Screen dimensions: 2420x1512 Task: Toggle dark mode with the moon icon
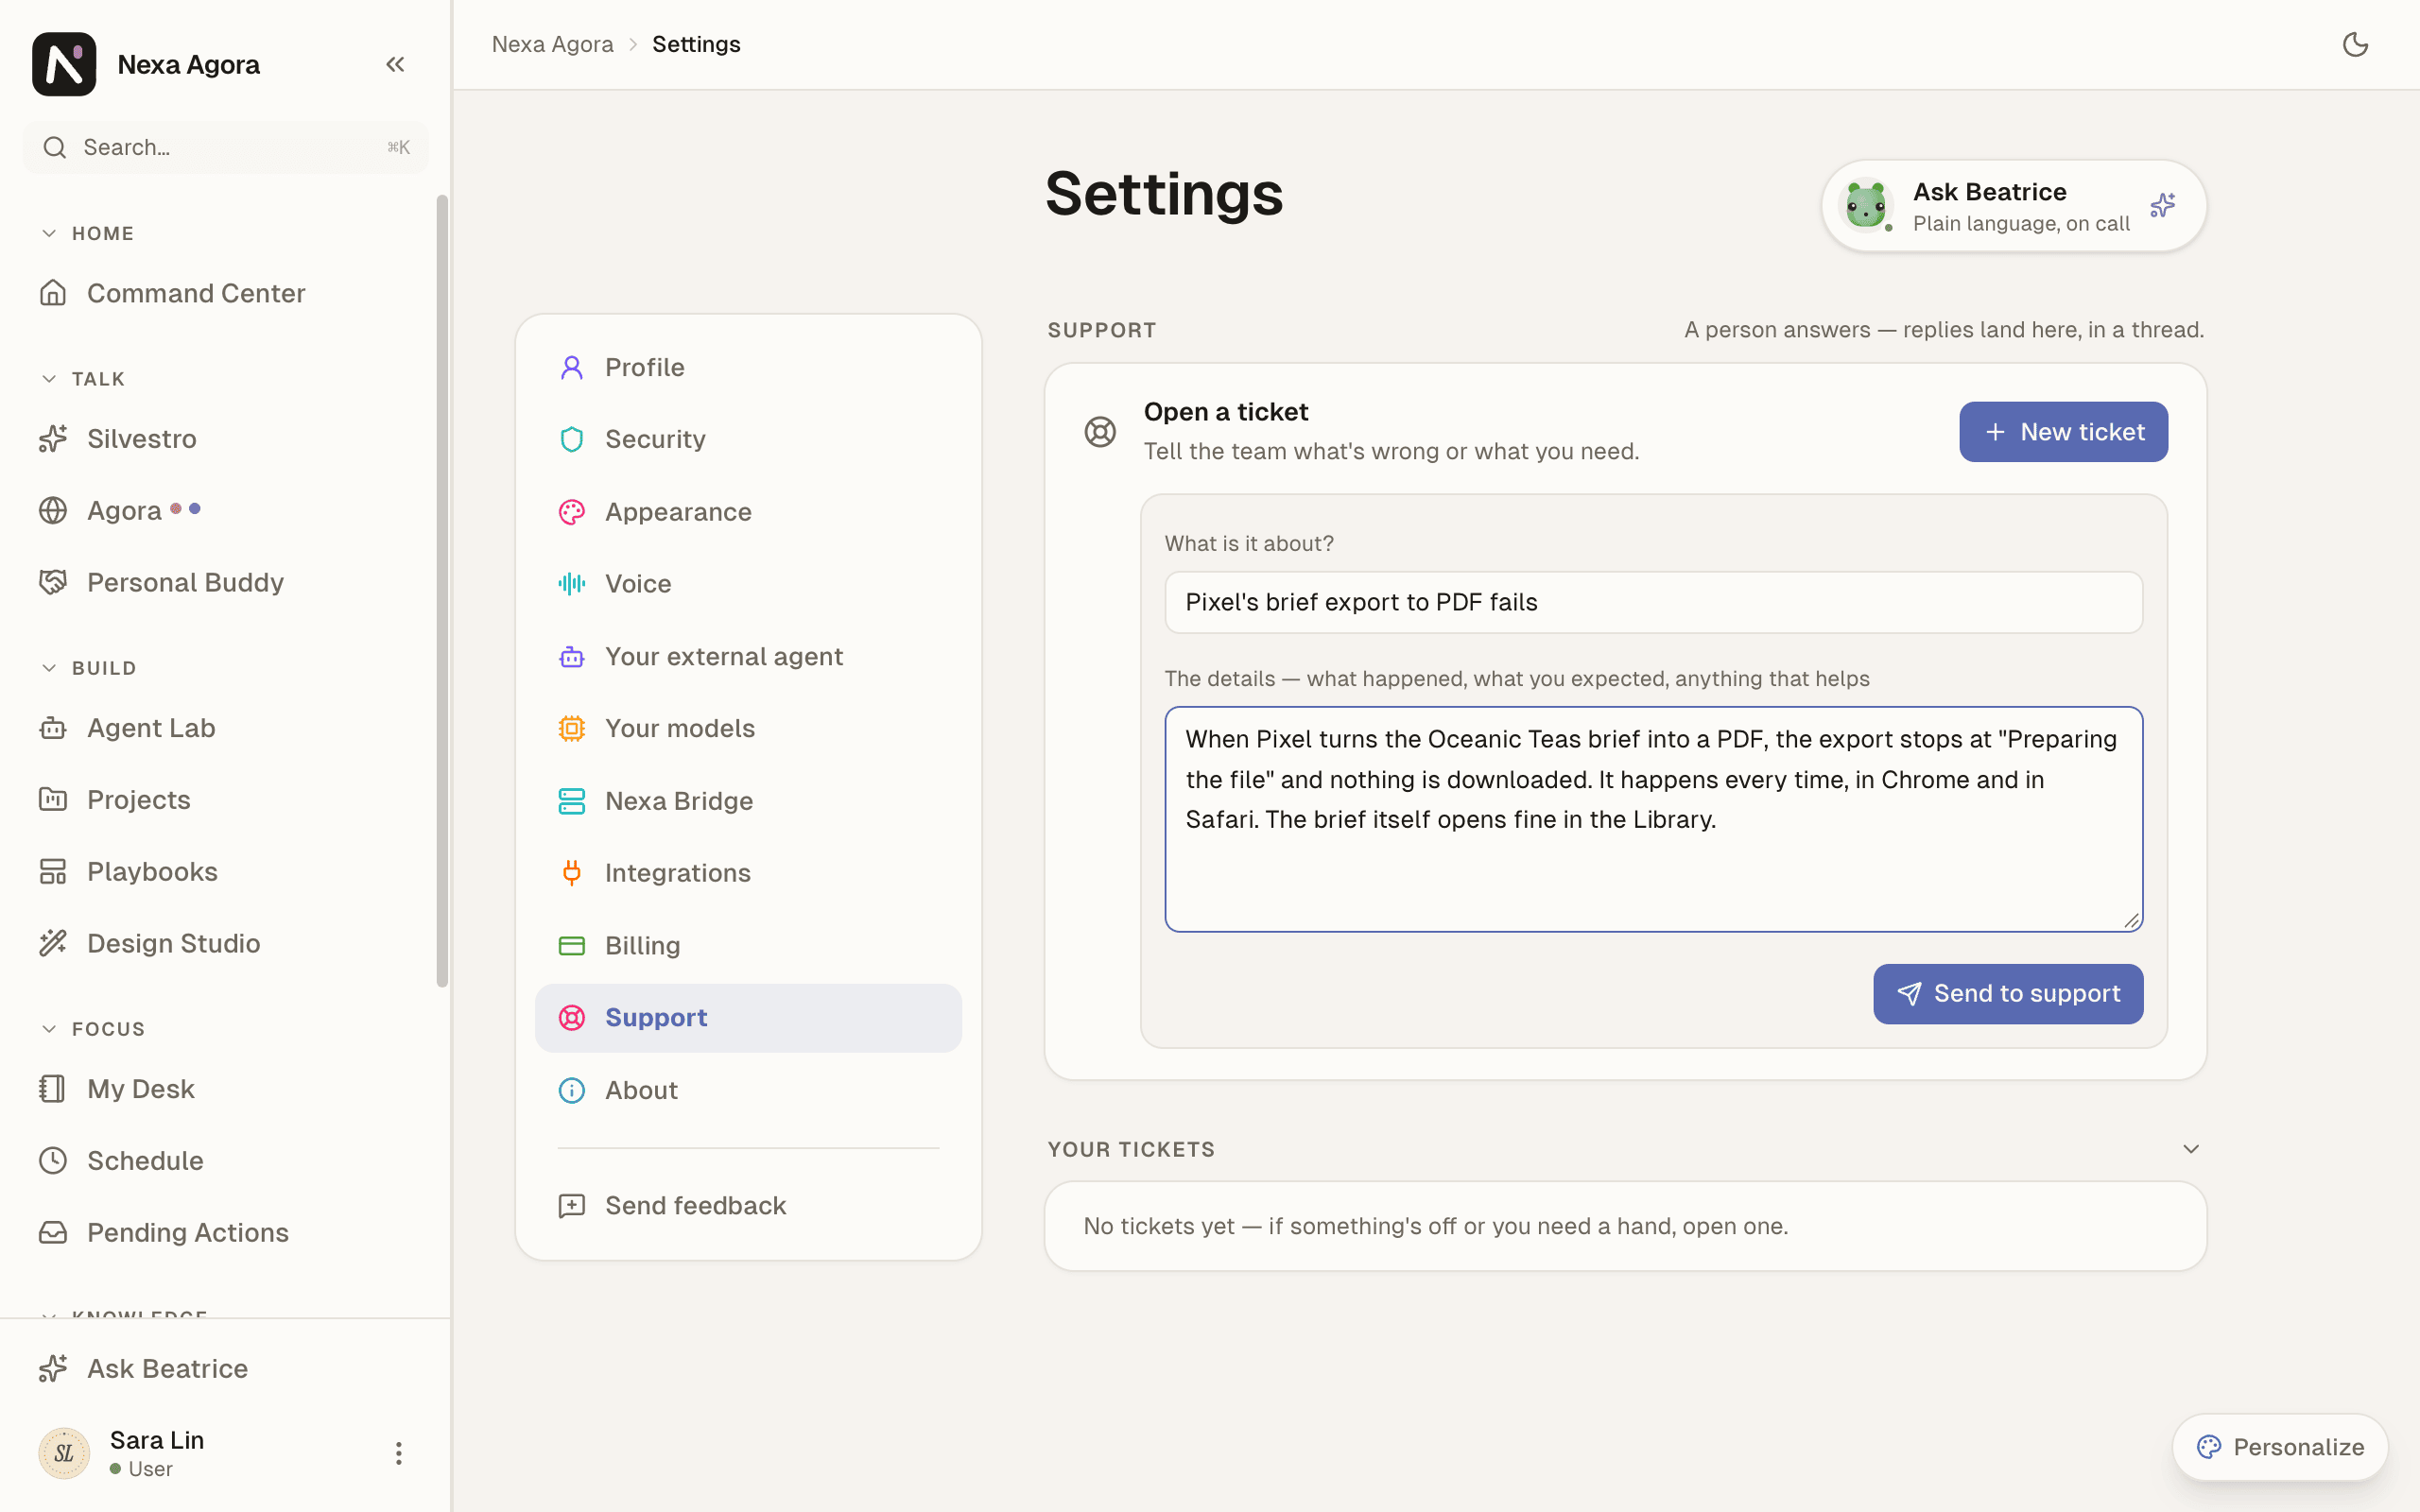2355,44
